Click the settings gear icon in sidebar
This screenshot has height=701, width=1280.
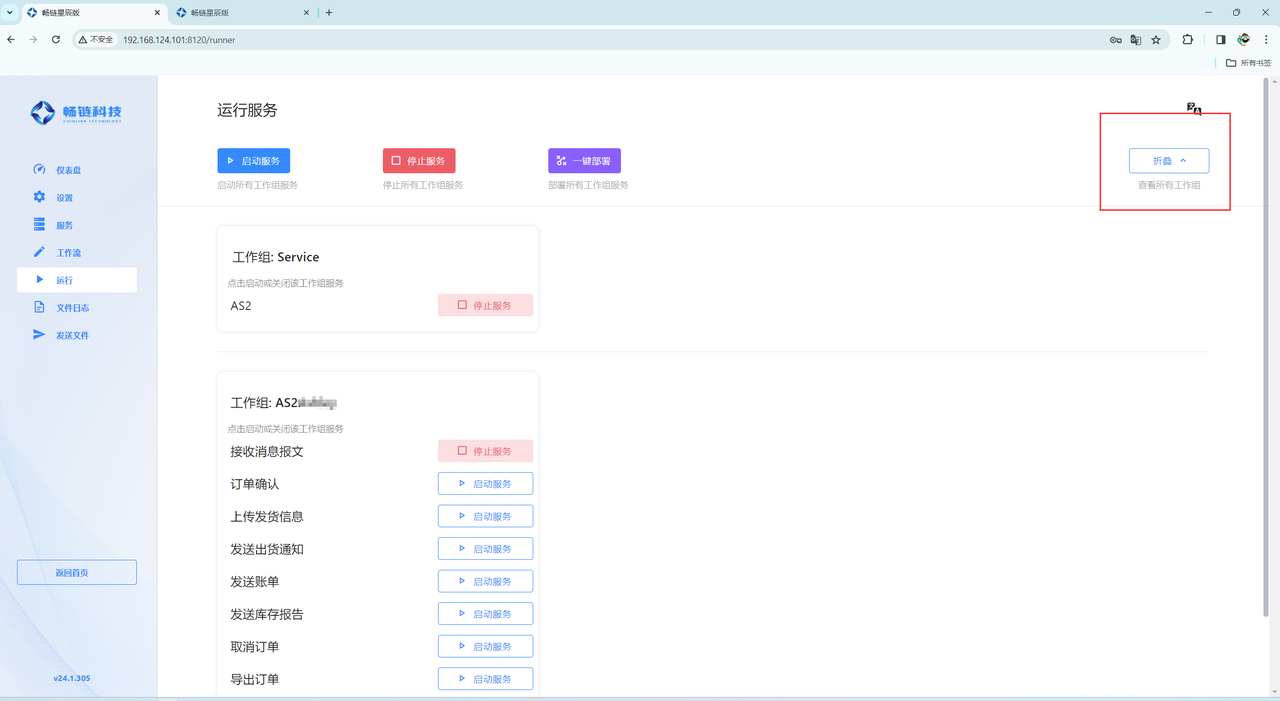point(39,197)
